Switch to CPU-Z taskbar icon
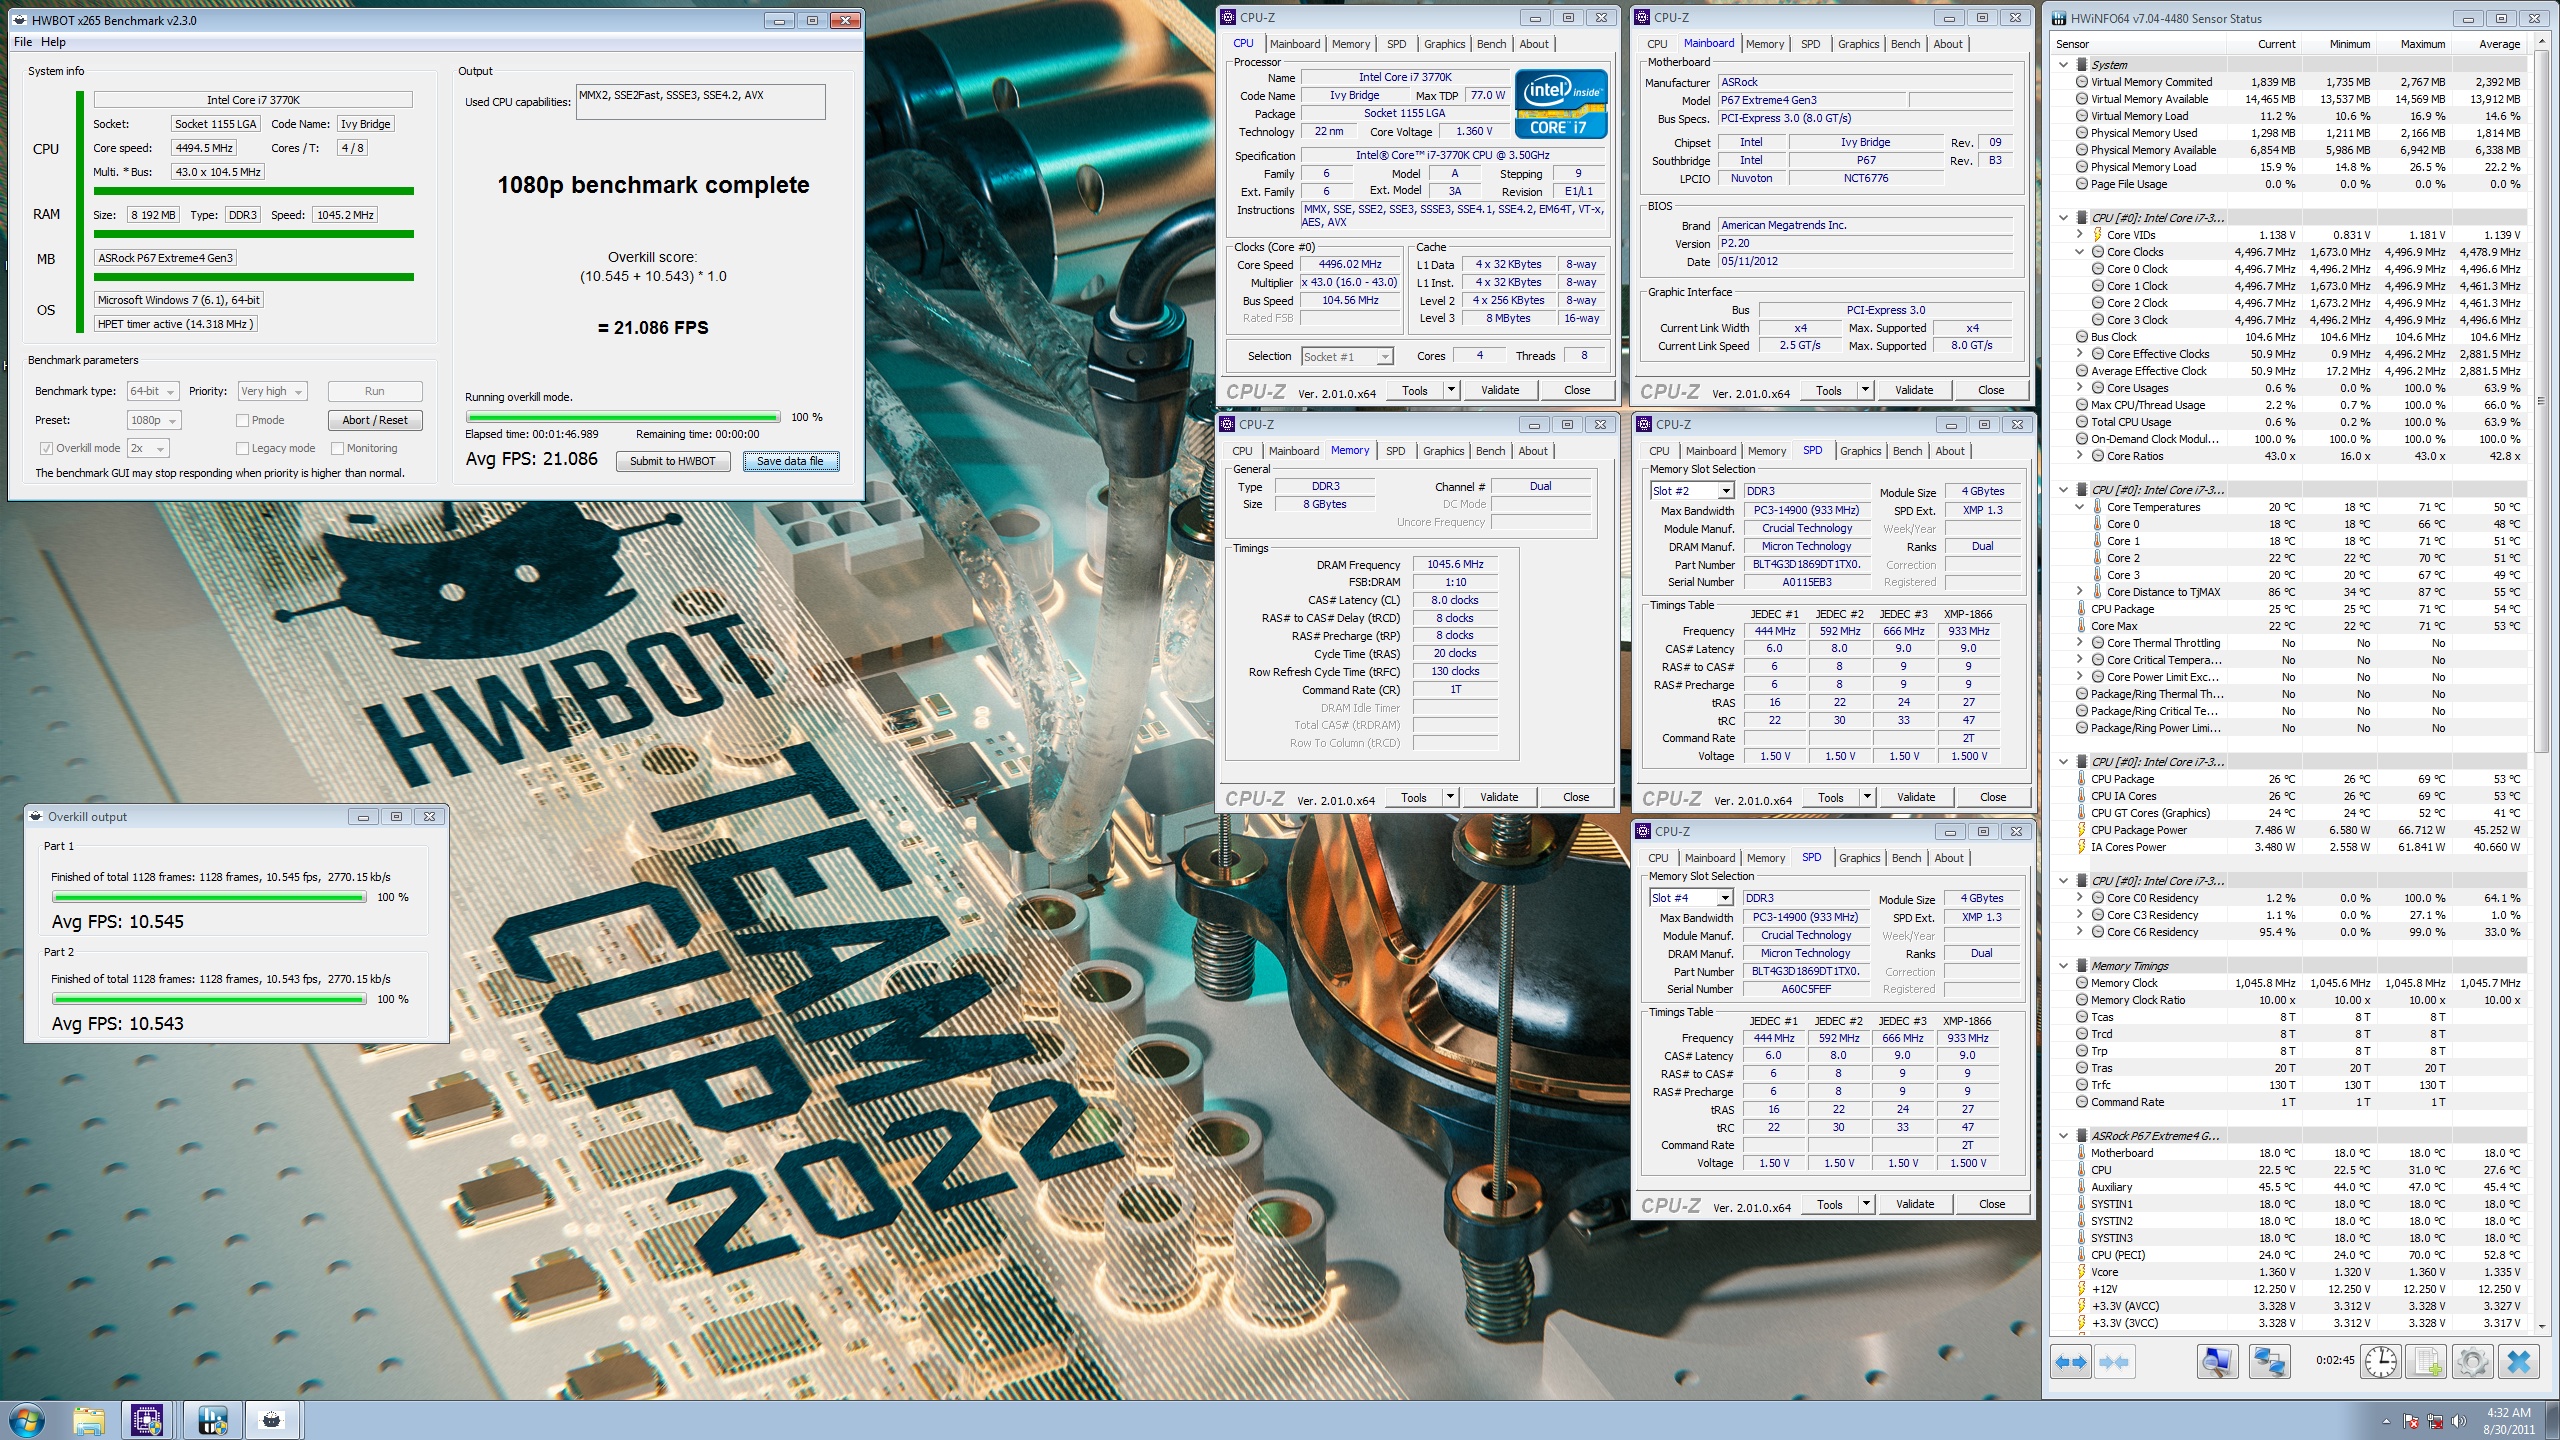2560x1440 pixels. tap(147, 1420)
